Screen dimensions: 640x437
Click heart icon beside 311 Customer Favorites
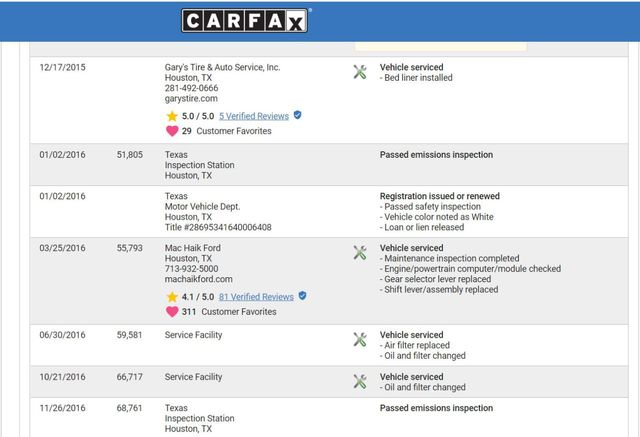(x=172, y=312)
